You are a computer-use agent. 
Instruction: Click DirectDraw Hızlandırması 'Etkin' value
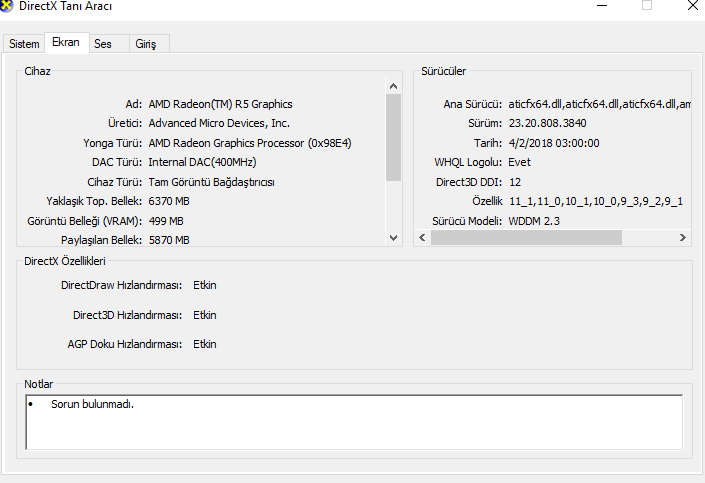tap(205, 285)
